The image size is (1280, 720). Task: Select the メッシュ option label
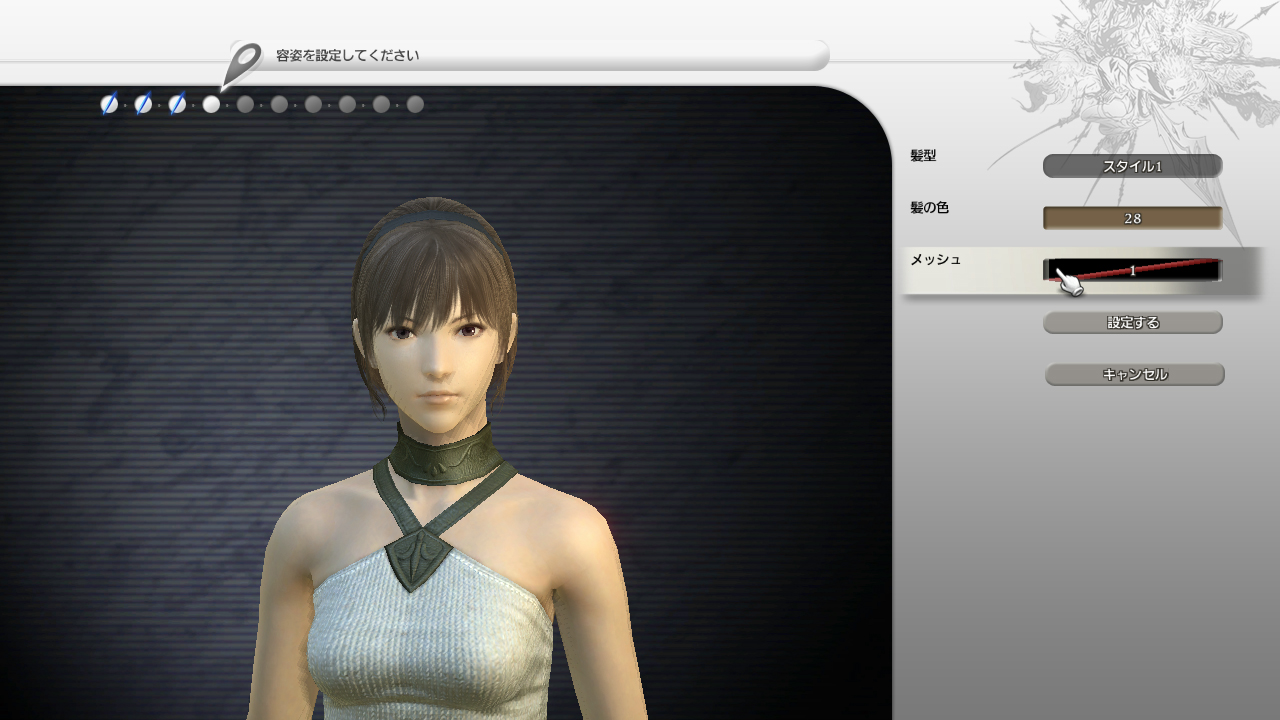(x=935, y=260)
